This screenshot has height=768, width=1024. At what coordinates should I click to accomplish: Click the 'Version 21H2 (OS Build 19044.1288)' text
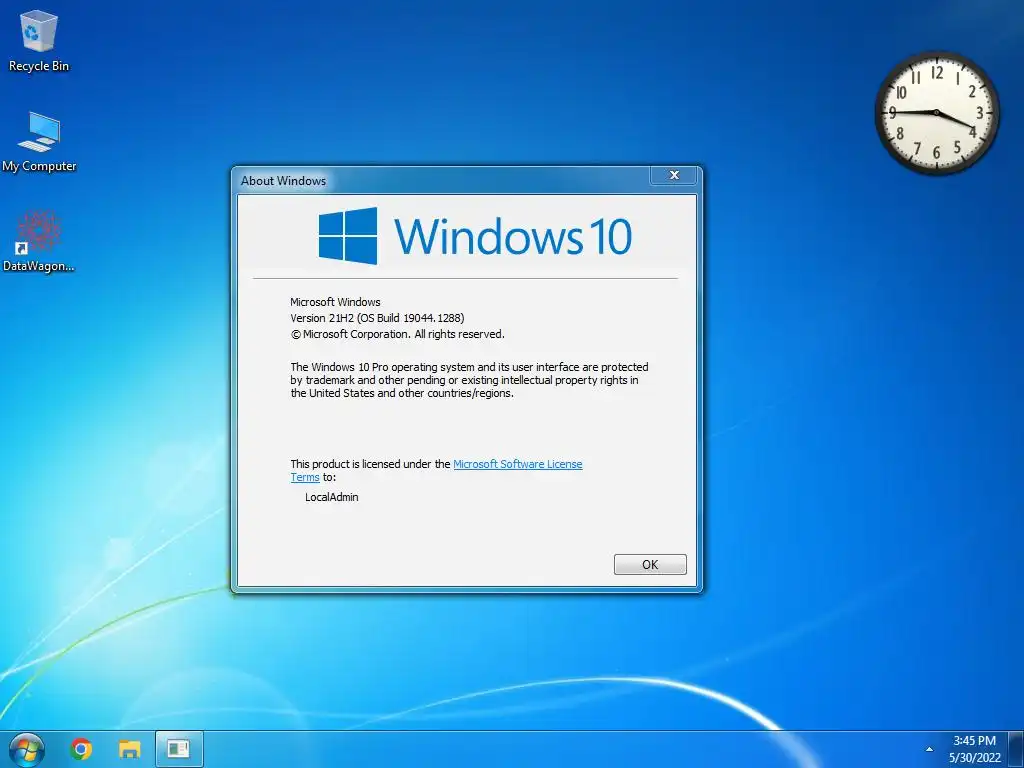[377, 318]
